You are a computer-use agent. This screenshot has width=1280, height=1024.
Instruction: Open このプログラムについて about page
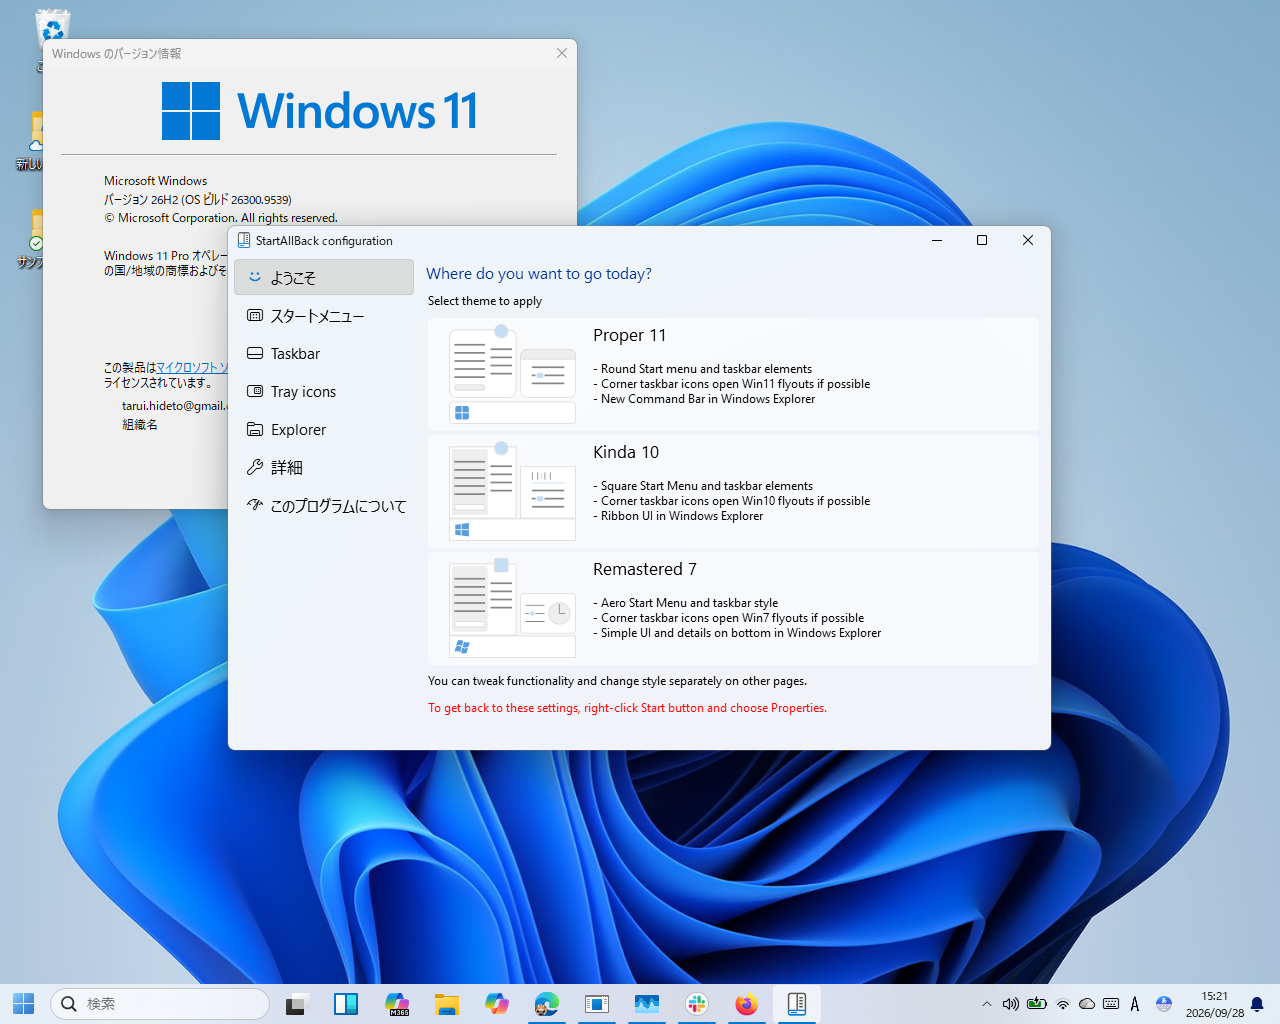[x=324, y=505]
